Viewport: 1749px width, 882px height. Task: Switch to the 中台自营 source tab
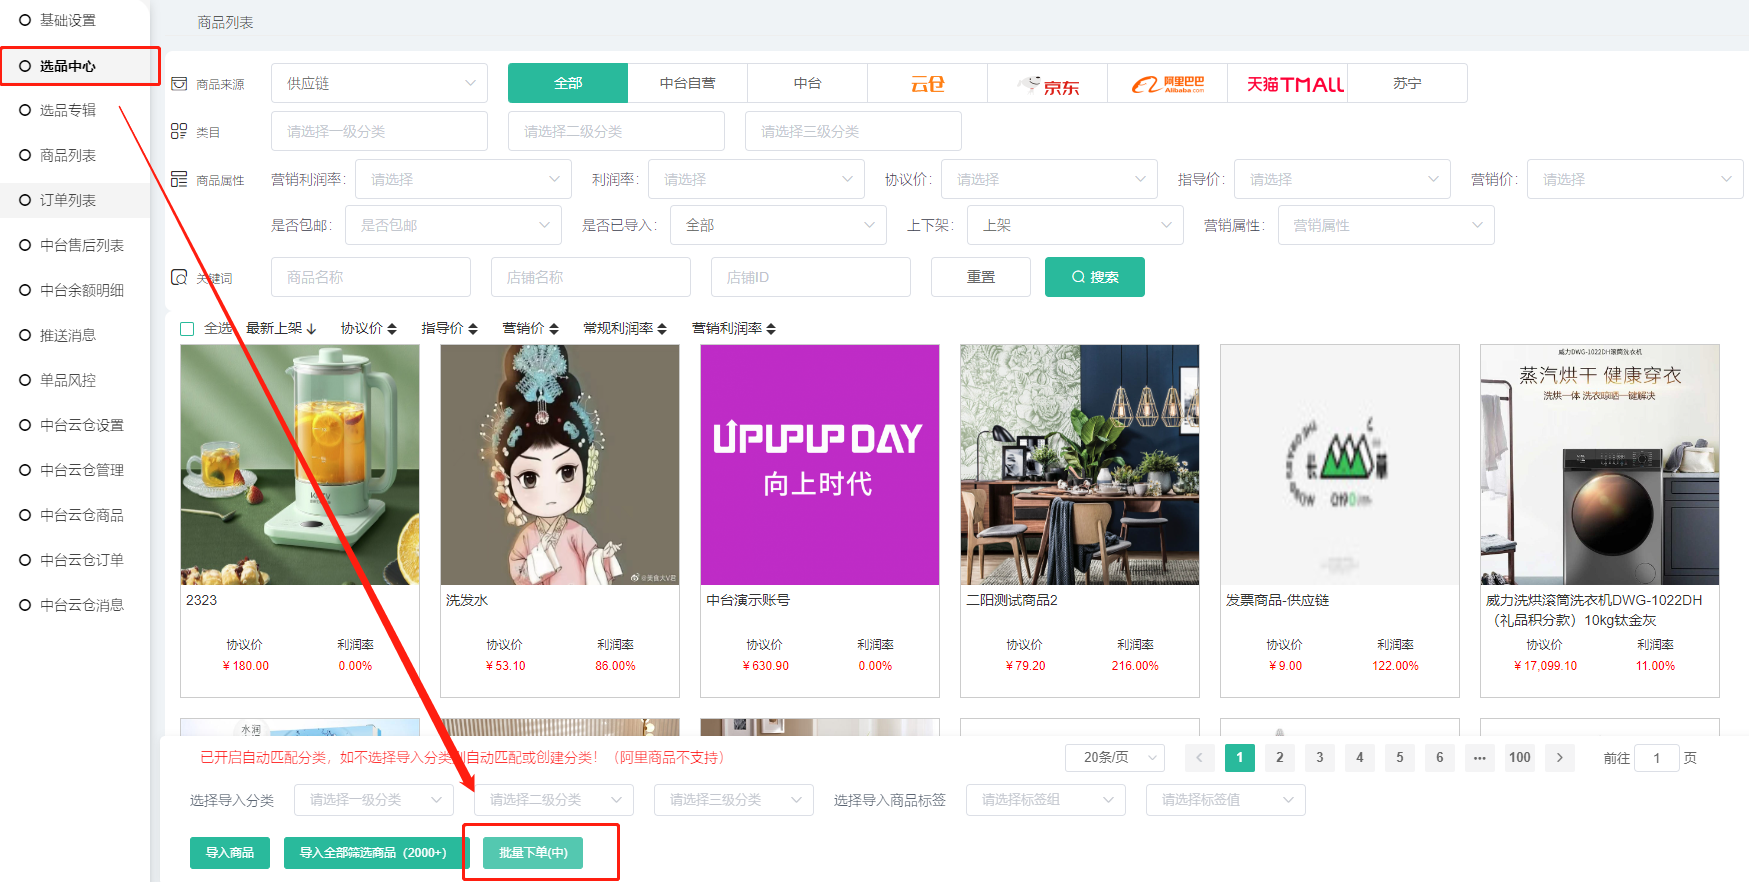tap(687, 83)
